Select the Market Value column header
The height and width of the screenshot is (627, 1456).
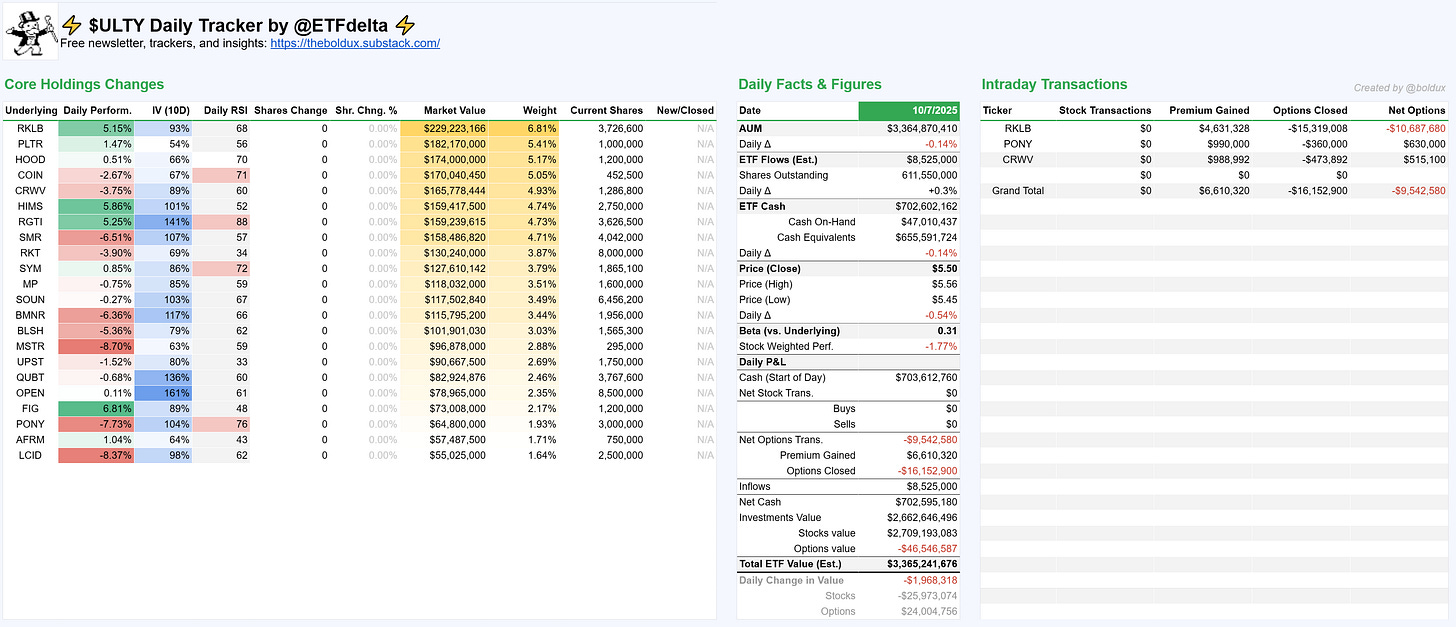(x=455, y=110)
